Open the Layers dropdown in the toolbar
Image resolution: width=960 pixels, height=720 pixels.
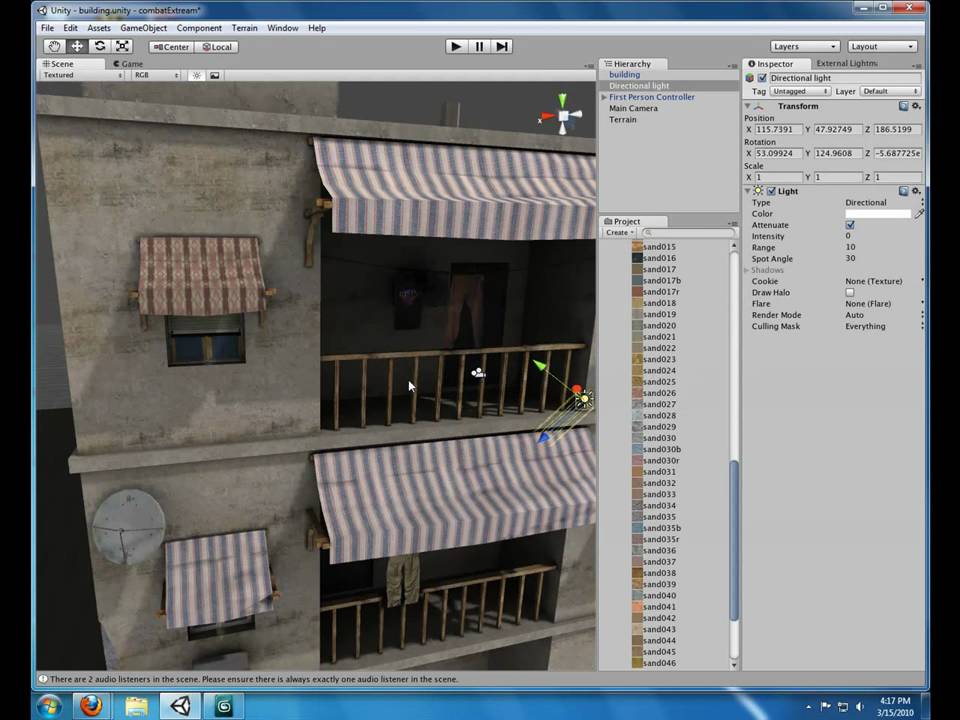(x=803, y=46)
